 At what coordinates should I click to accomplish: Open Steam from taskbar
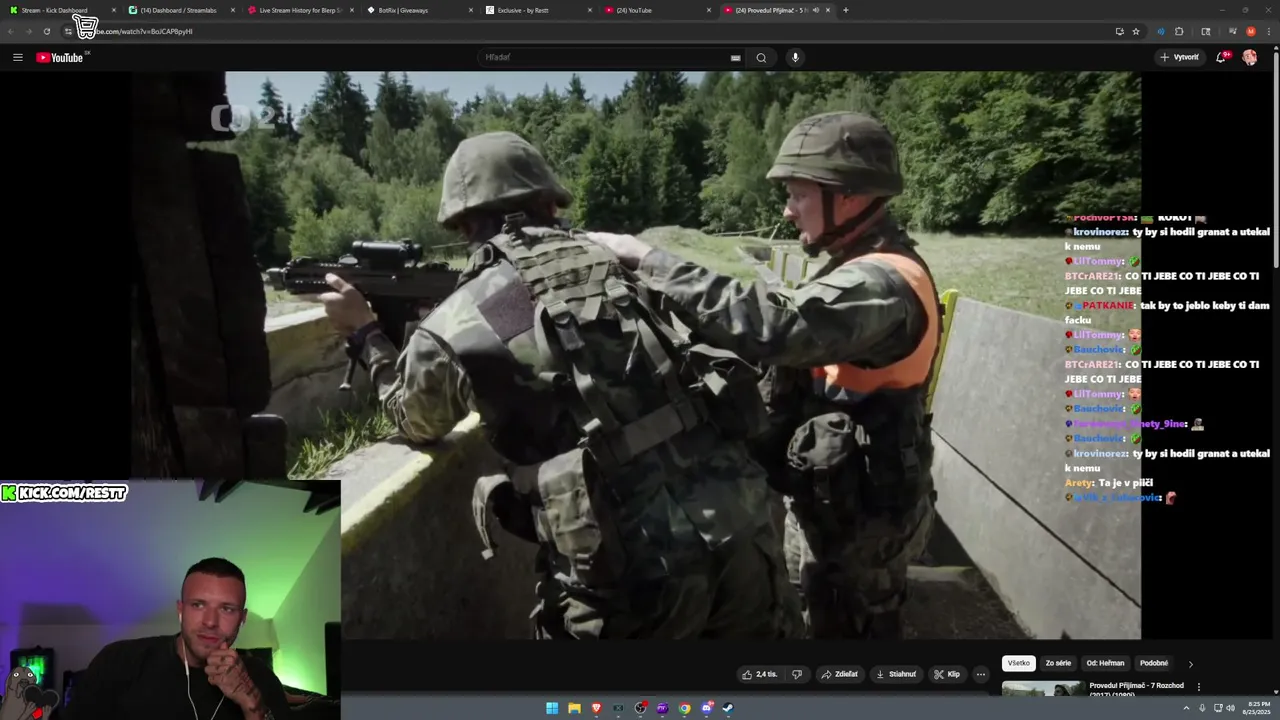pyautogui.click(x=728, y=708)
